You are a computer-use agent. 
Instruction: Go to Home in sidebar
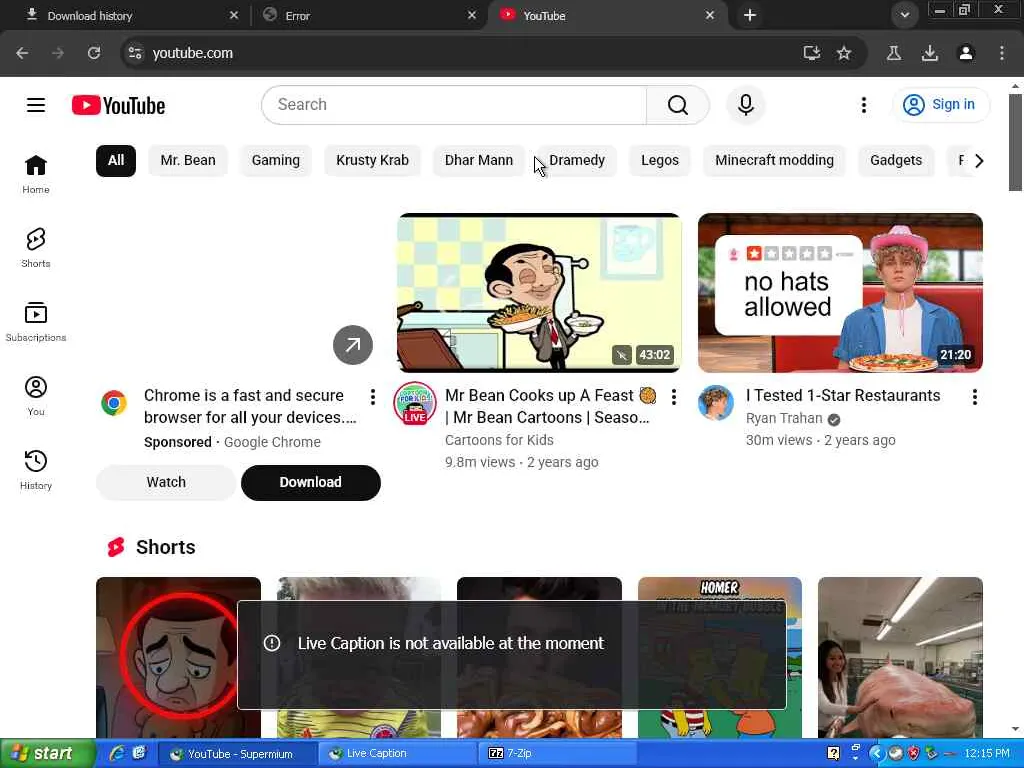[x=36, y=174]
